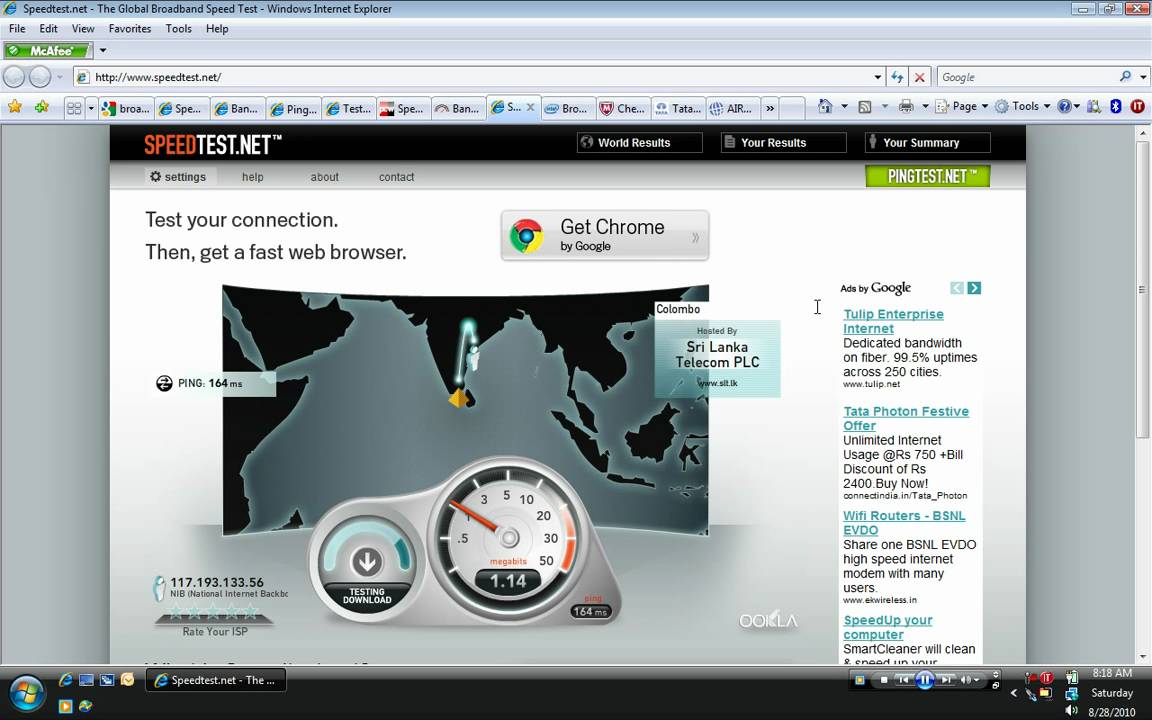Click the Bluetooth toolbar icon
Viewport: 1152px width, 720px height.
pyautogui.click(x=1115, y=107)
